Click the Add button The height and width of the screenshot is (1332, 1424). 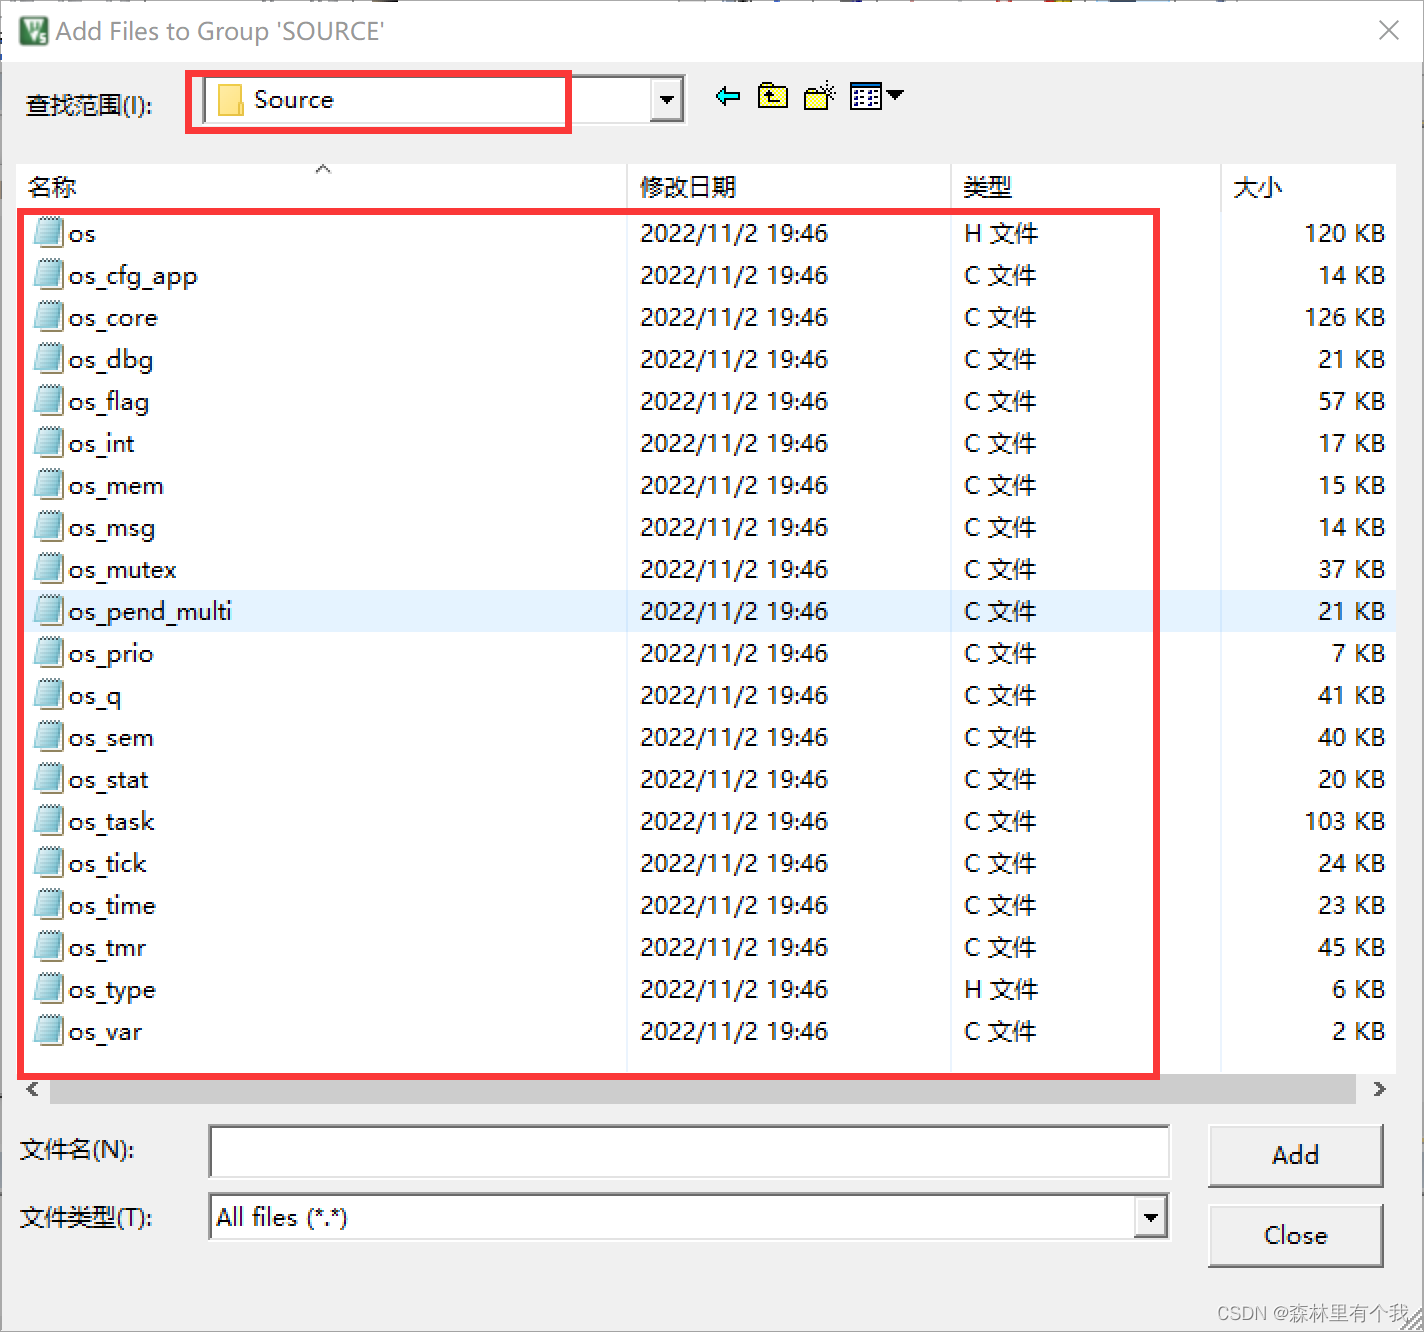pos(1296,1155)
